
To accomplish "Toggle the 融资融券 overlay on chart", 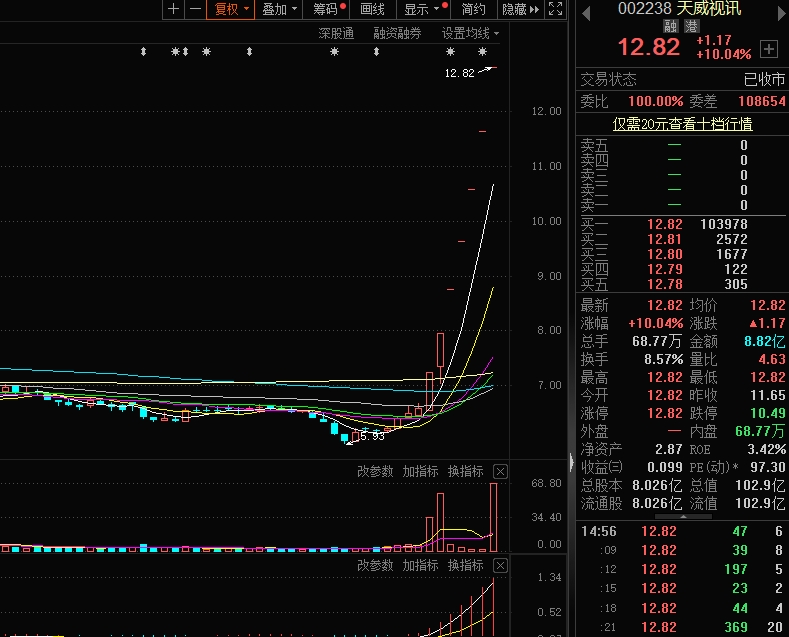I will click(398, 33).
